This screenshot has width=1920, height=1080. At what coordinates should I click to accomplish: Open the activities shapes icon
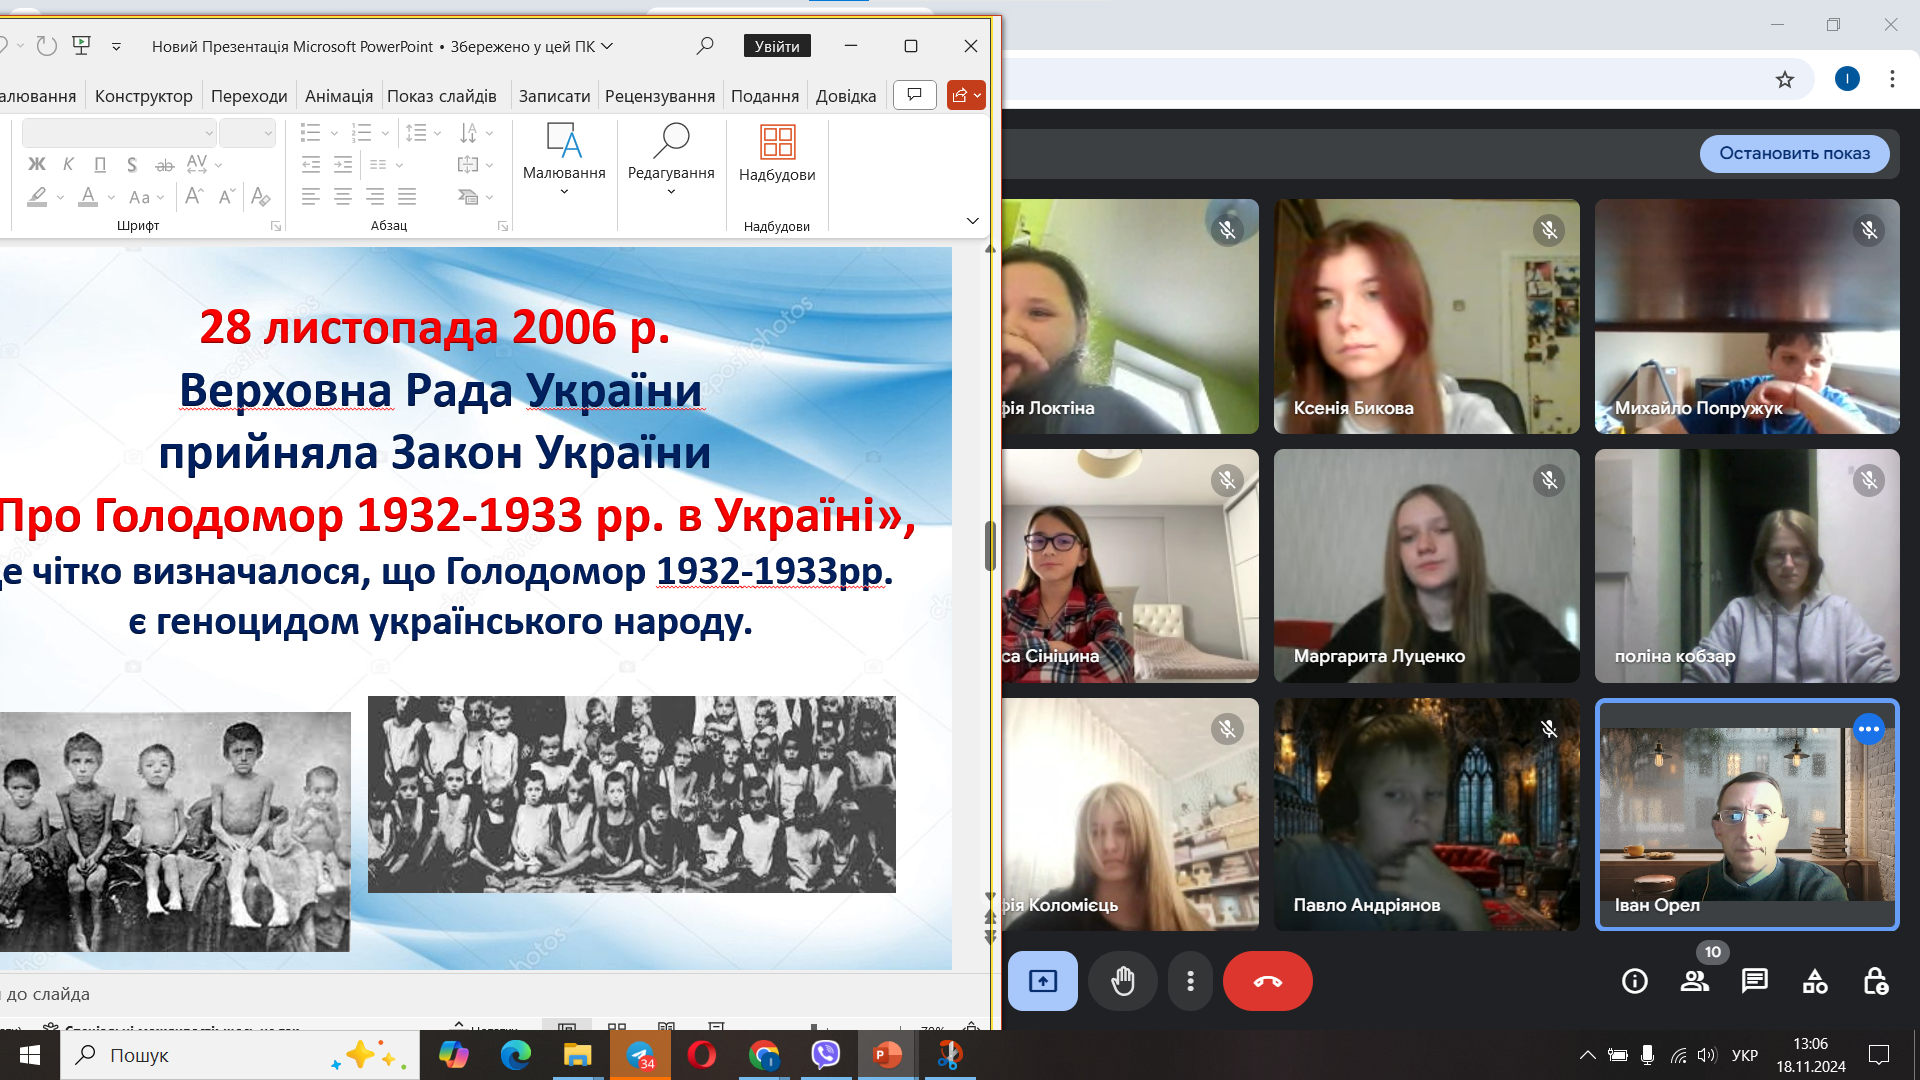(x=1814, y=981)
